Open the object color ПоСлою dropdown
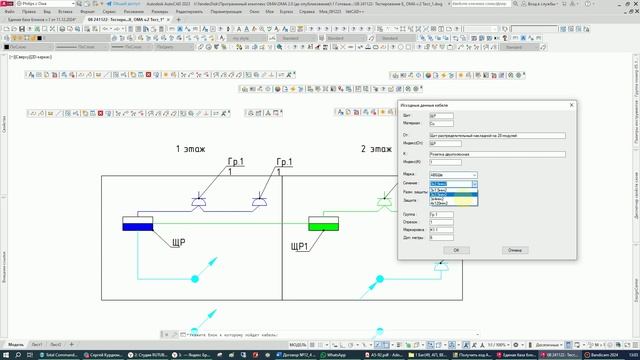Viewport: 640px width, 360px height. pos(28,47)
